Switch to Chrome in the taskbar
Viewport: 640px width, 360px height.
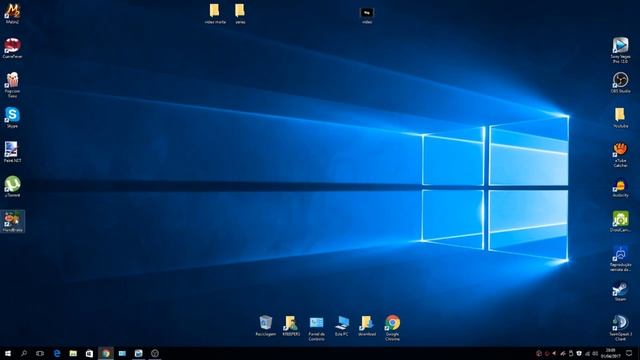tap(106, 353)
